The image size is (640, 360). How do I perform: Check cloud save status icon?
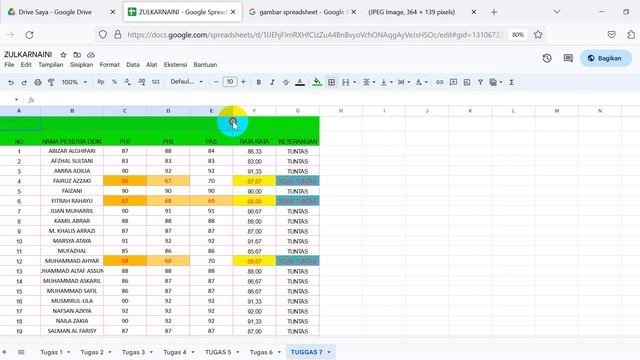pyautogui.click(x=91, y=55)
